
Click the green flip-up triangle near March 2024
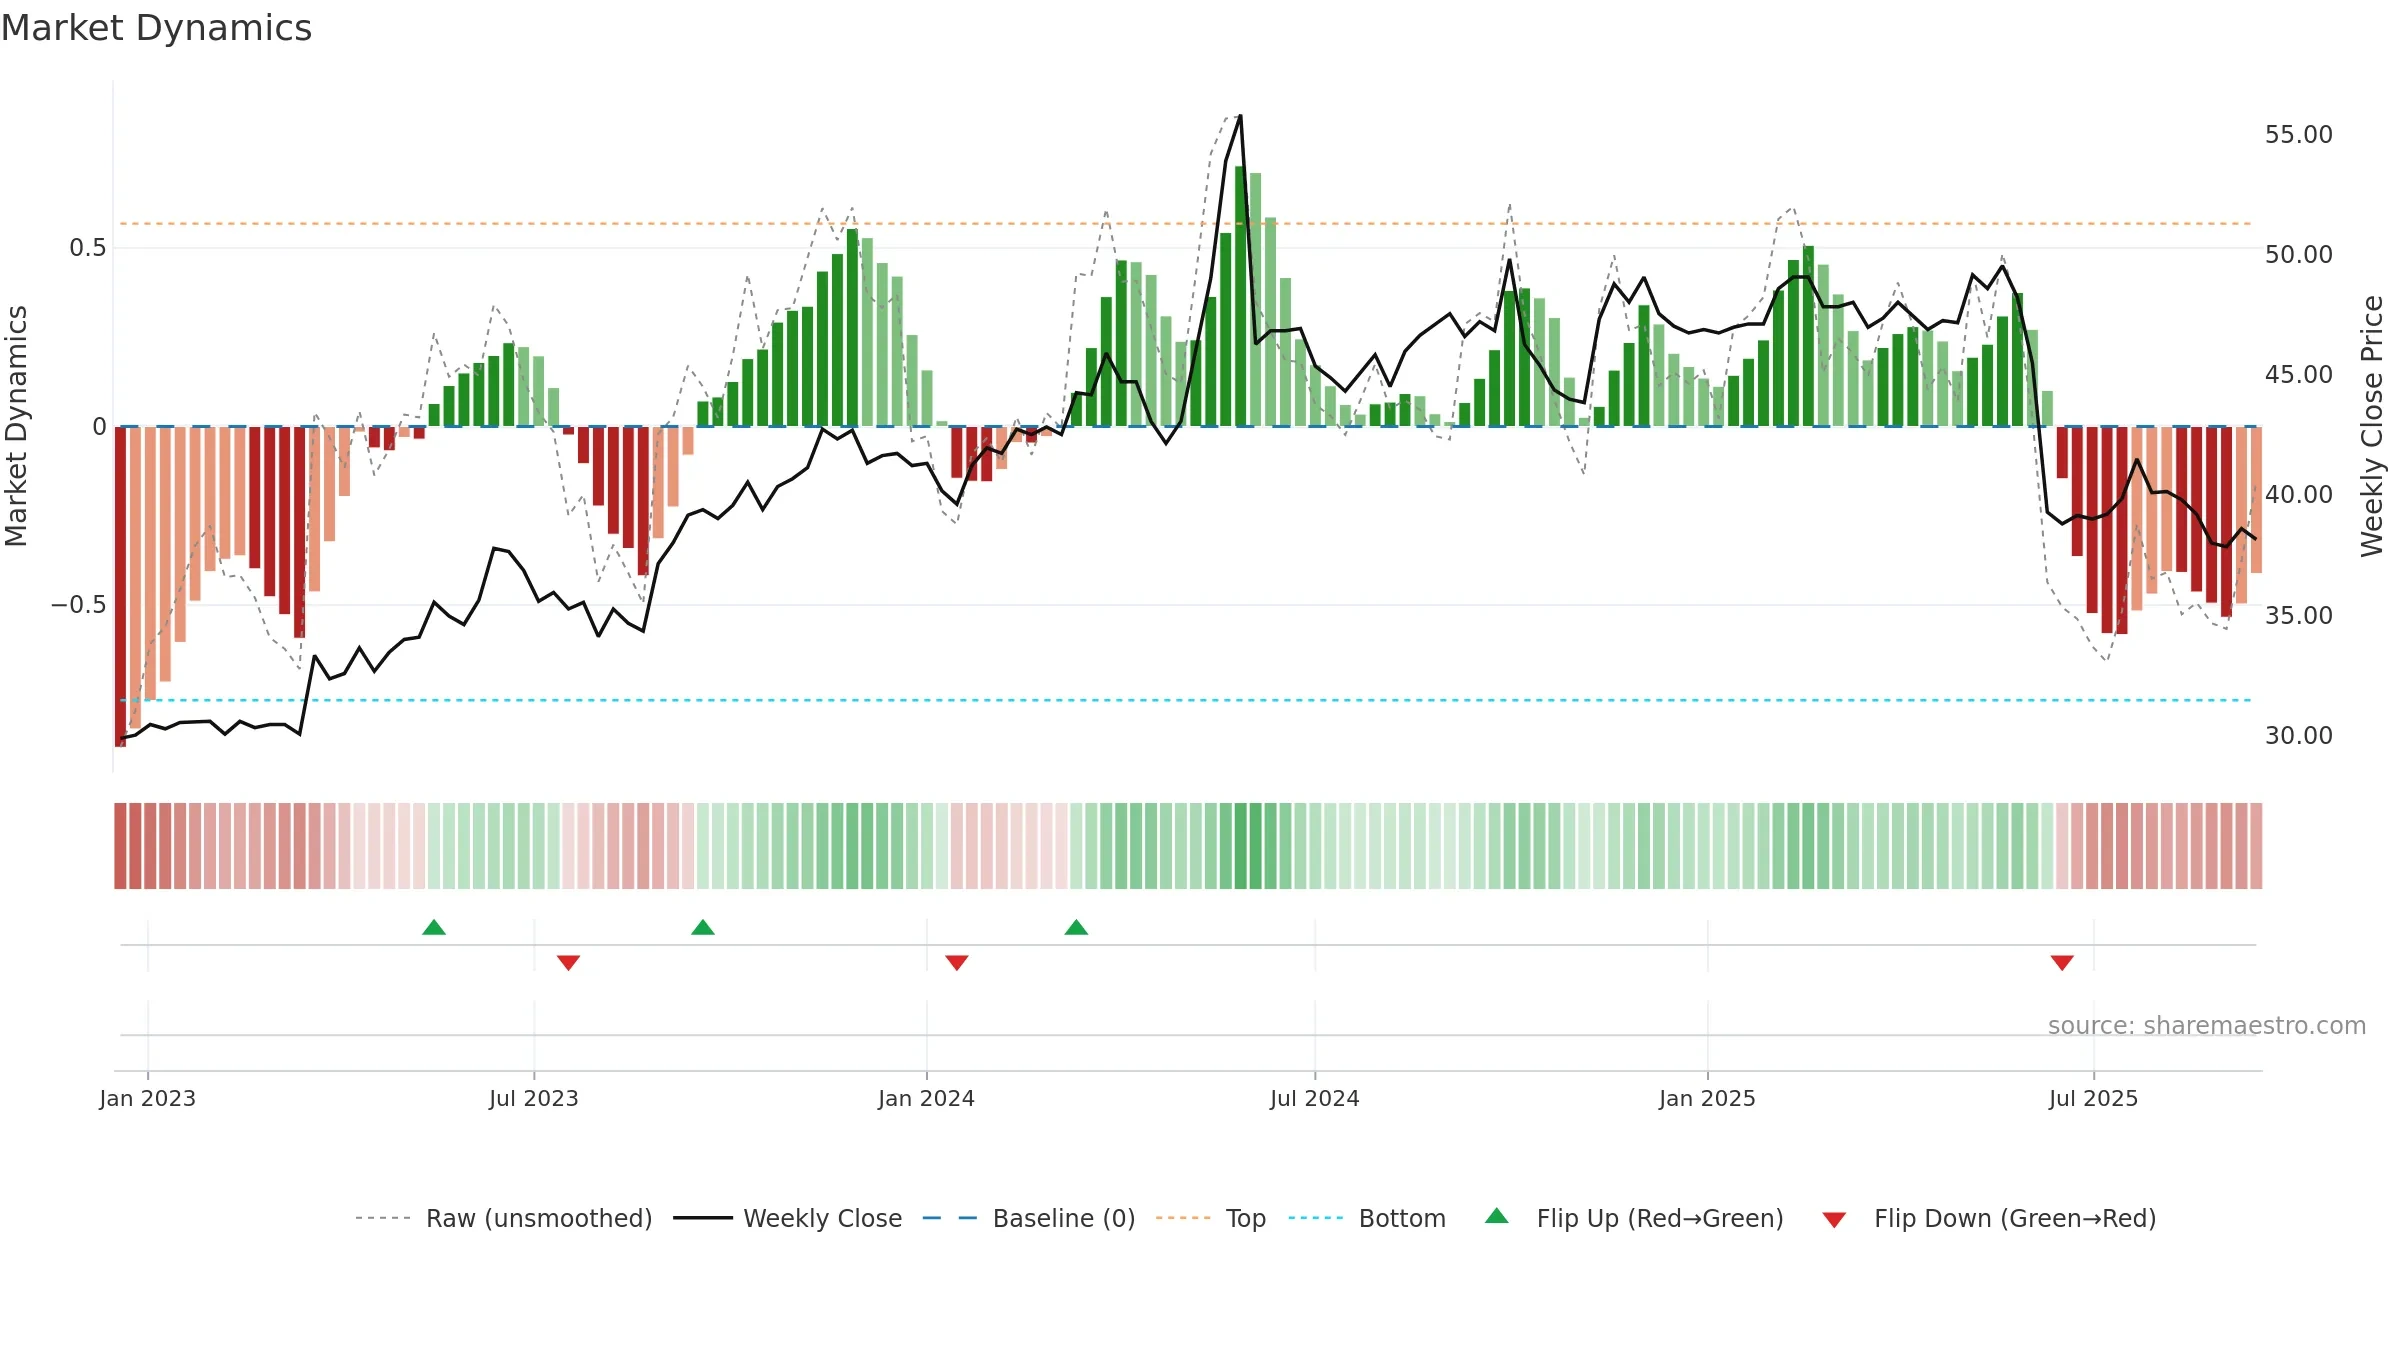click(x=1076, y=927)
